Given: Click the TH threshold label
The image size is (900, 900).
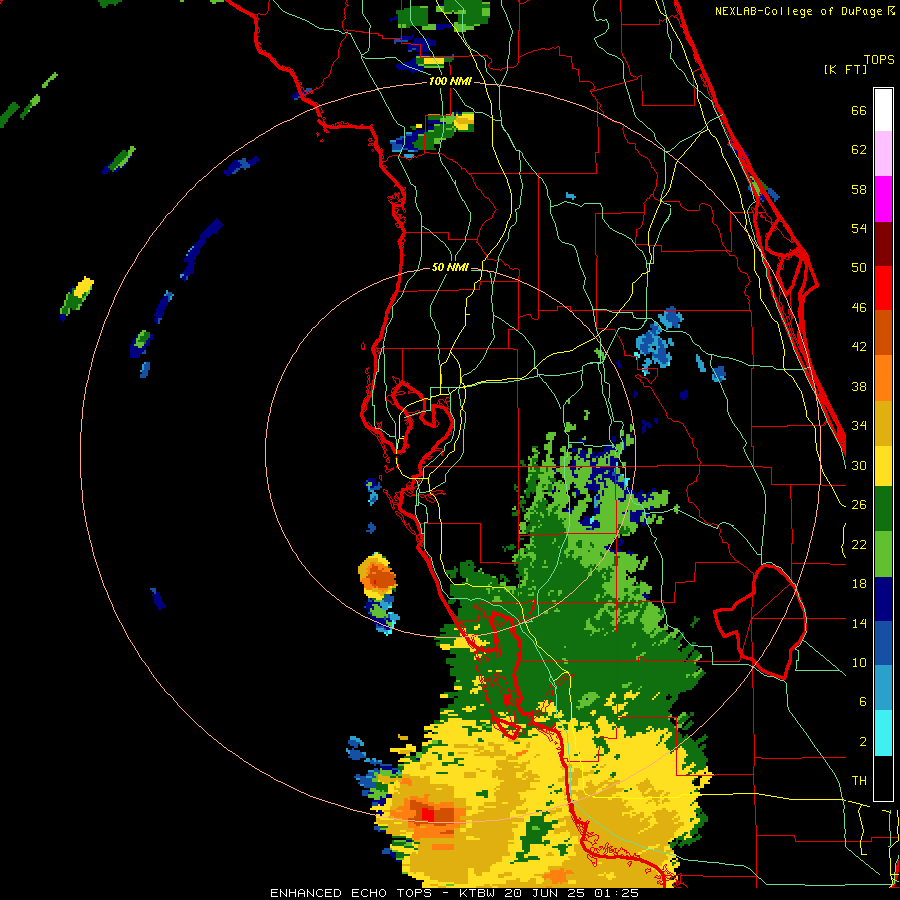Looking at the screenshot, I should click(859, 781).
